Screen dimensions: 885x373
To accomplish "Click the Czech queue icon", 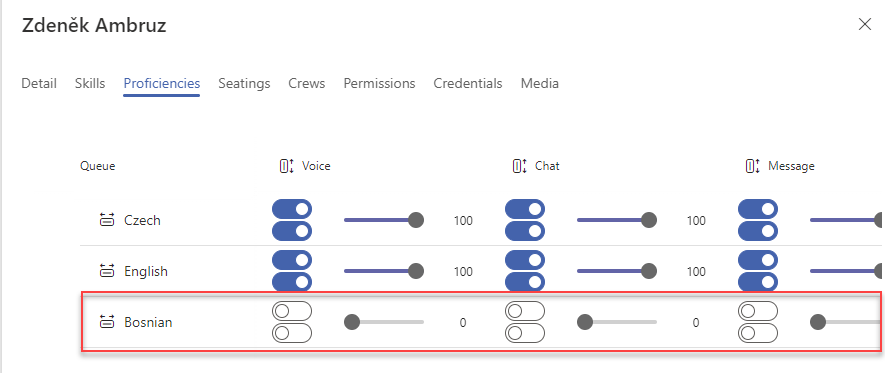I will point(107,220).
